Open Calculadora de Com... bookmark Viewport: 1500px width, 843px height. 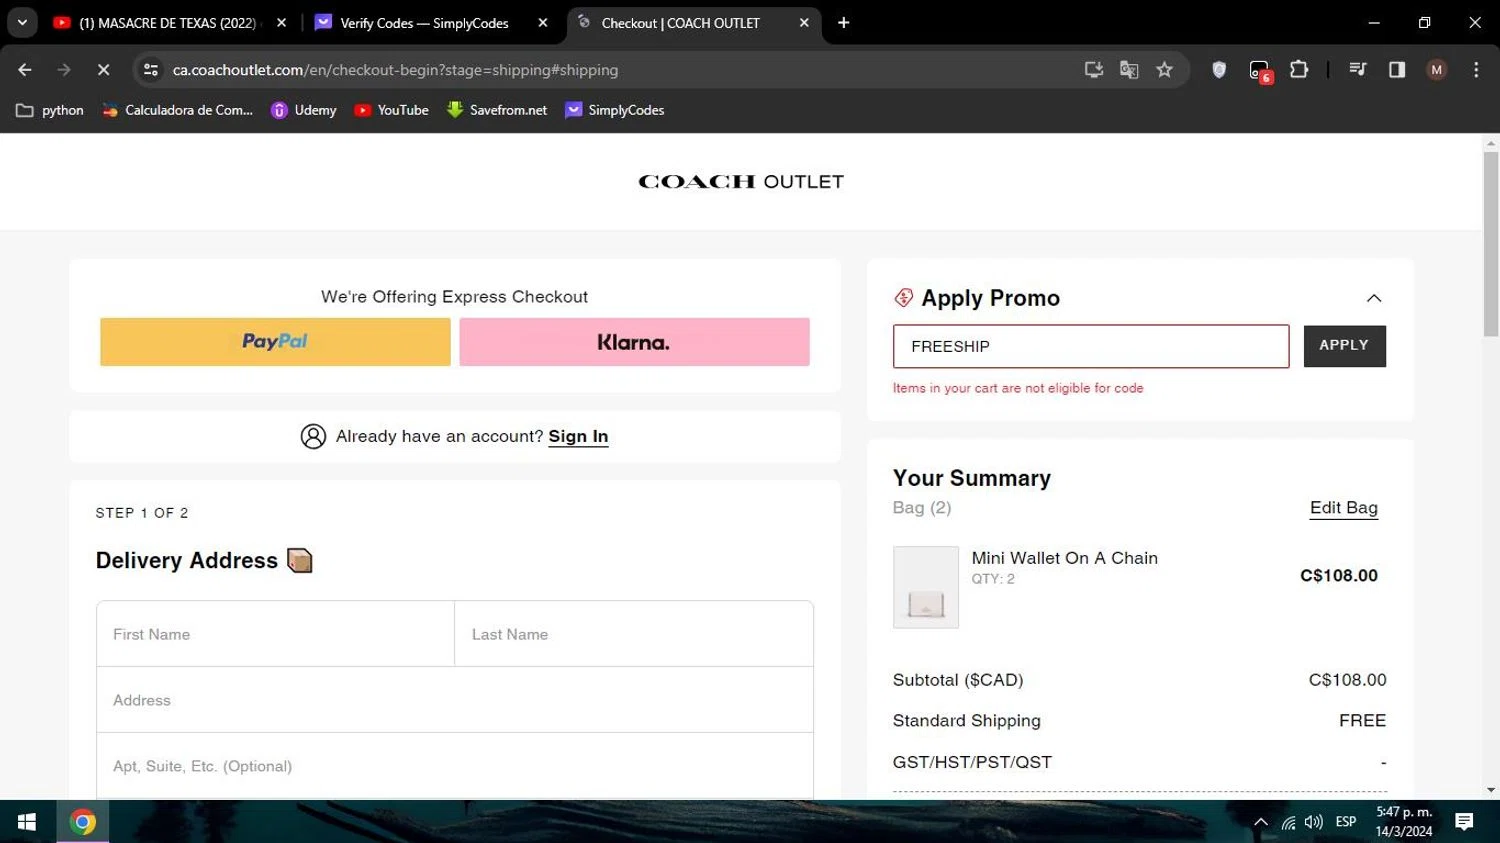(x=178, y=110)
